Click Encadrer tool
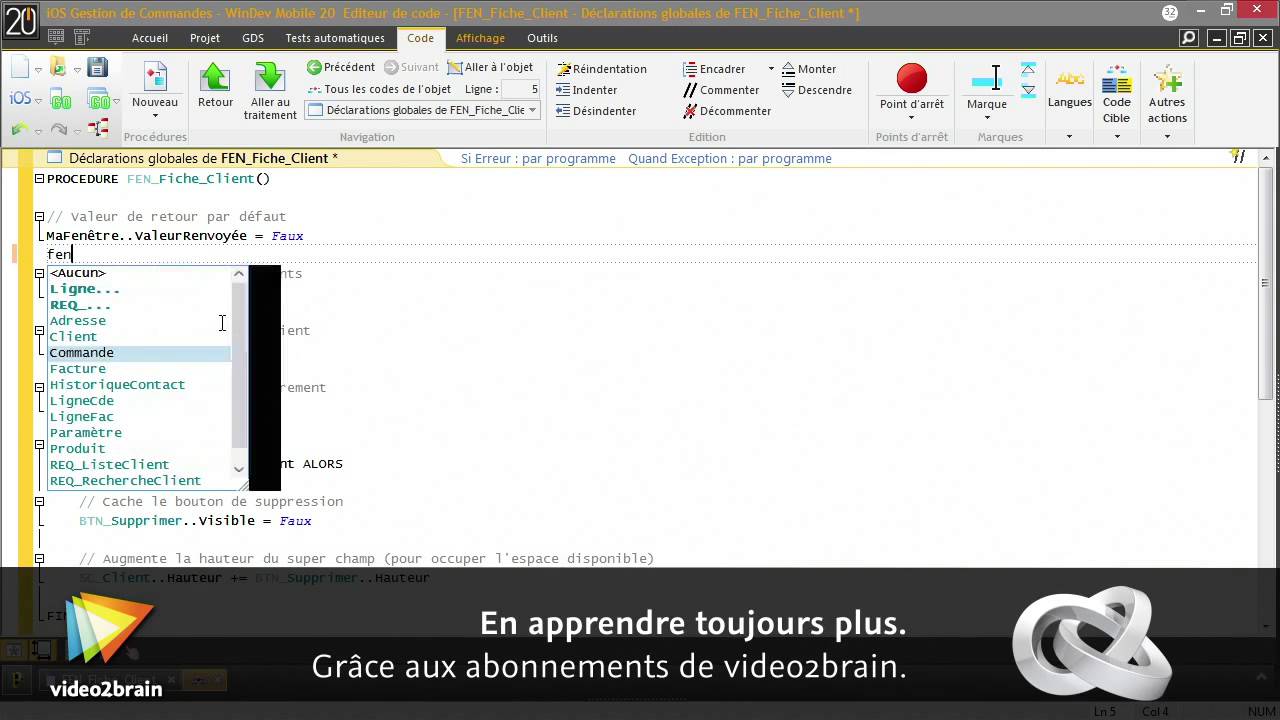 (x=715, y=69)
